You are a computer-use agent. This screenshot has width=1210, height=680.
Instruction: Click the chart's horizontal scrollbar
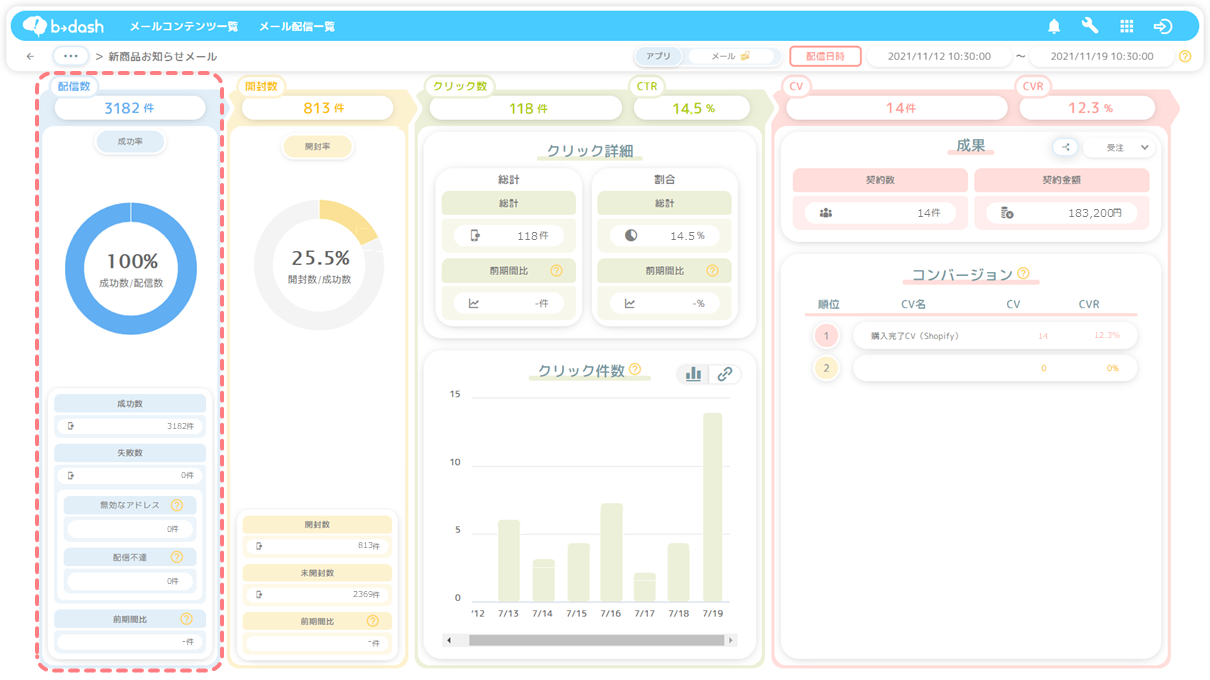[590, 640]
